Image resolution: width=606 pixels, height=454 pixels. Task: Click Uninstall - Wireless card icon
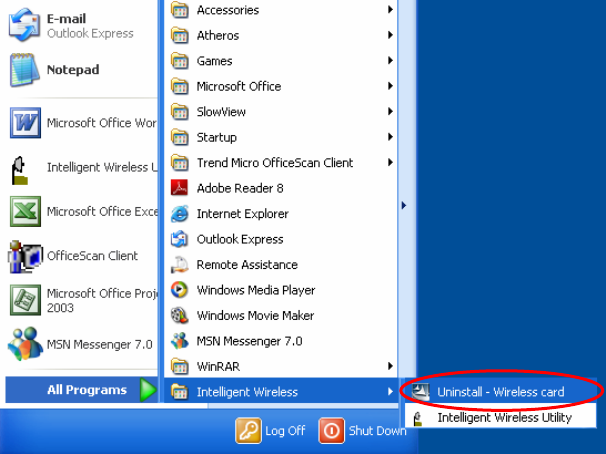(420, 391)
